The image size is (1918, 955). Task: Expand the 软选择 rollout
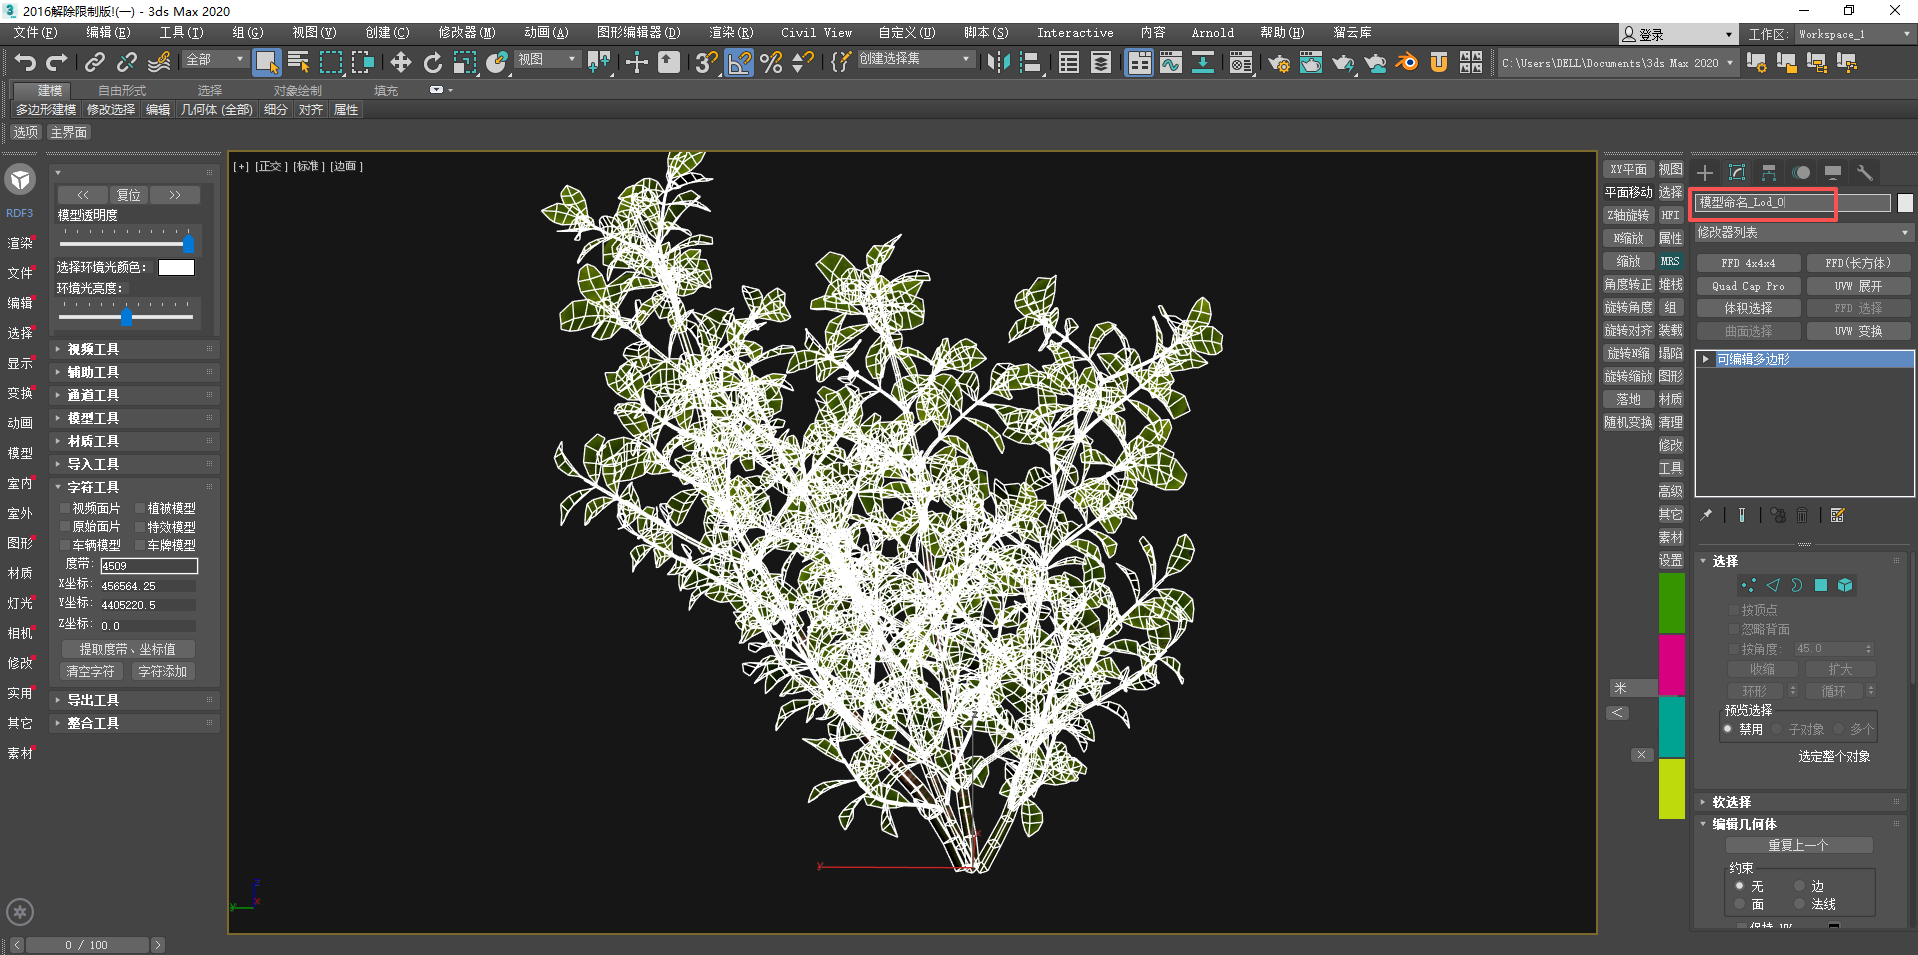tap(1731, 802)
